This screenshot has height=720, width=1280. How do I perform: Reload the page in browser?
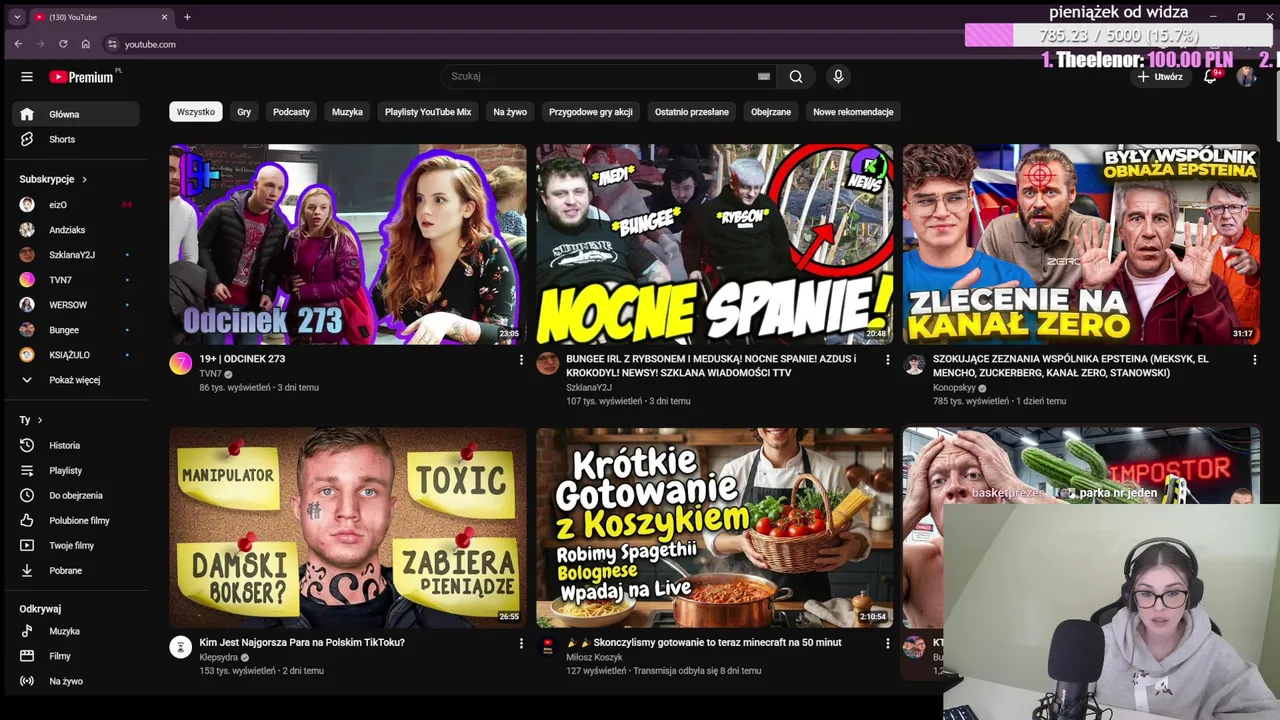click(63, 44)
